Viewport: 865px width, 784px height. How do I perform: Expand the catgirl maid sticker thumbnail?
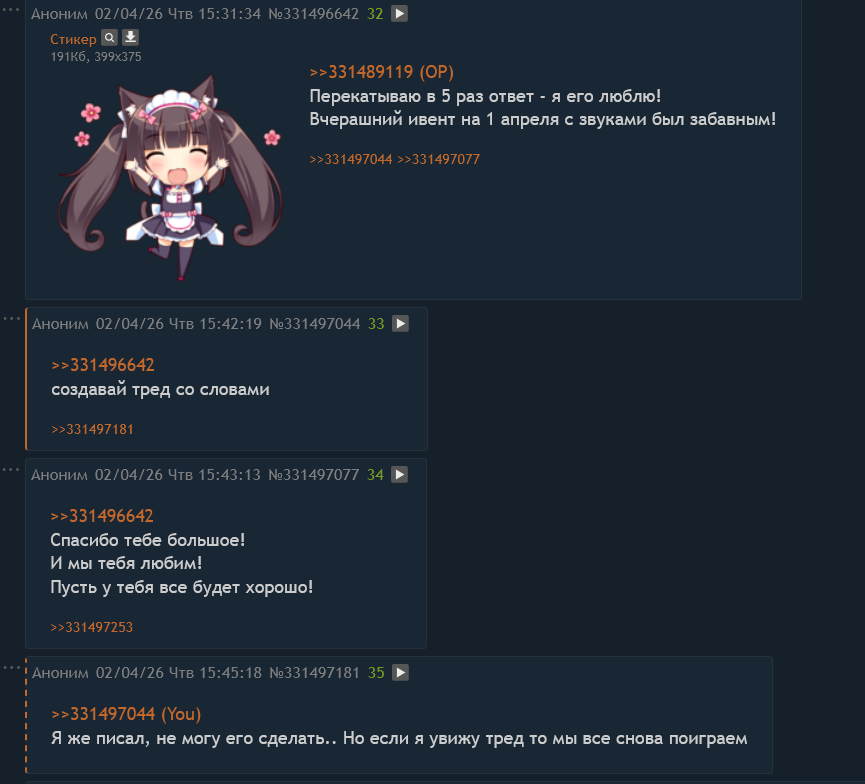pyautogui.click(x=170, y=177)
